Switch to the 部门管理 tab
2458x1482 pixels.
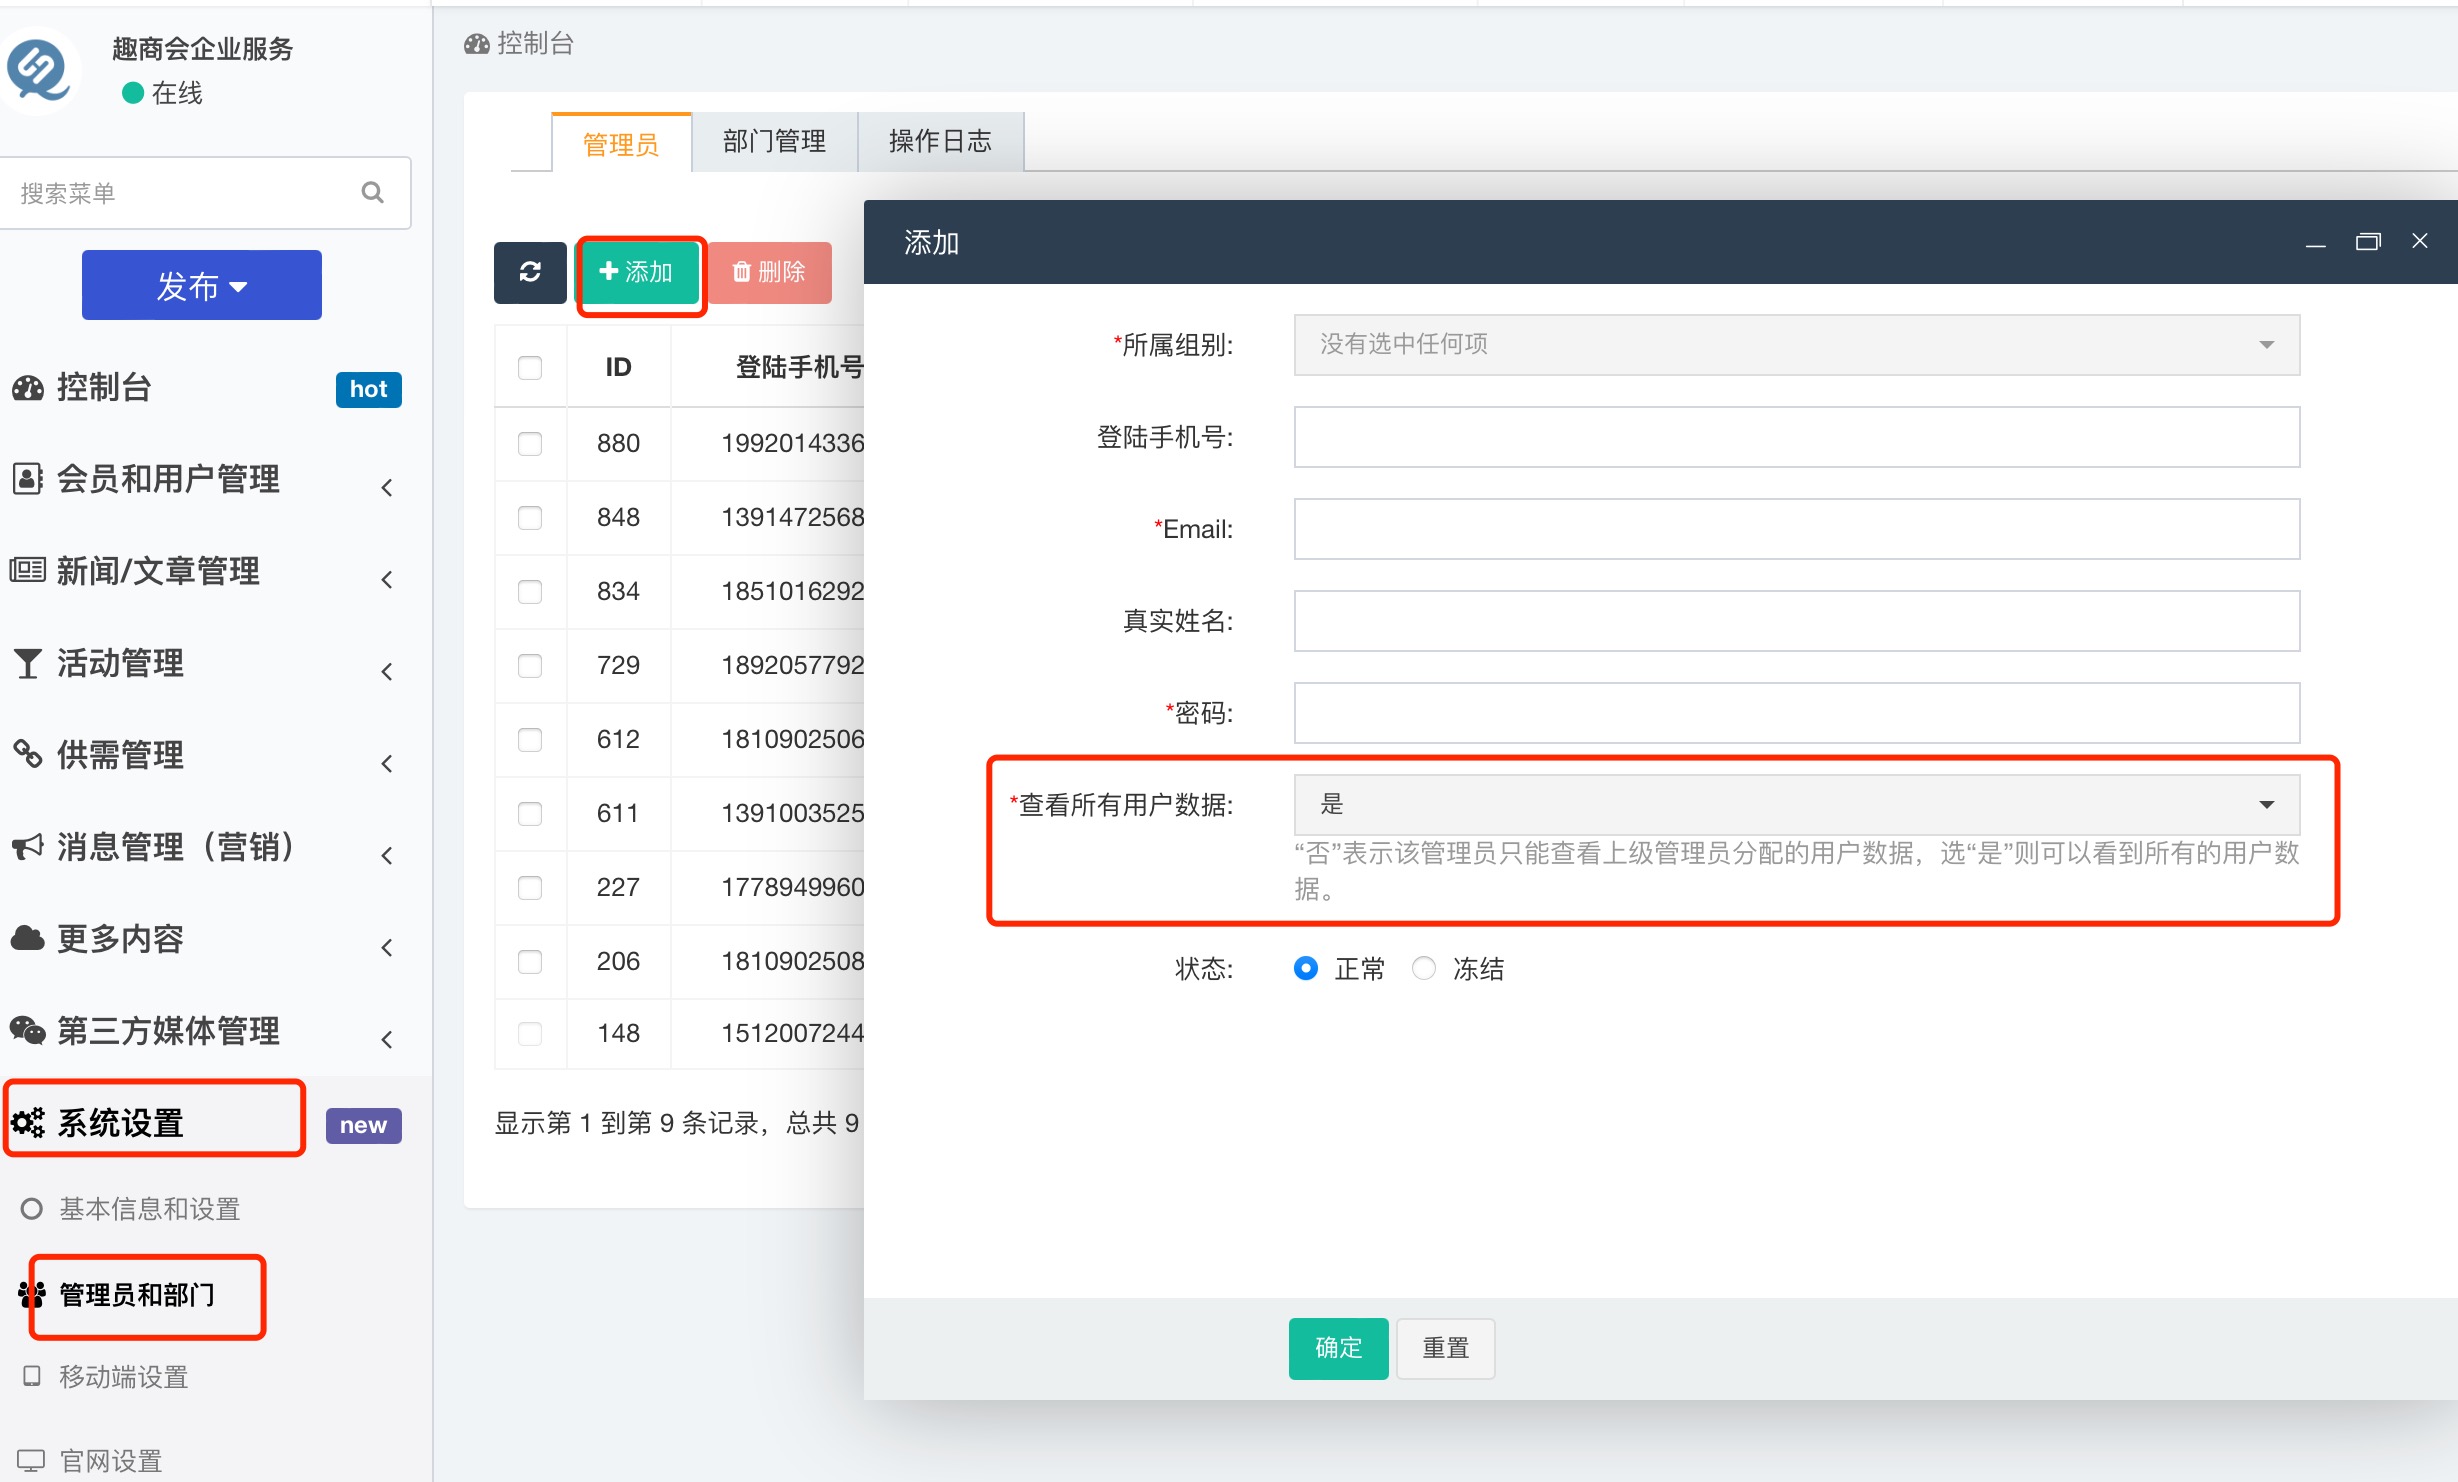click(x=774, y=142)
